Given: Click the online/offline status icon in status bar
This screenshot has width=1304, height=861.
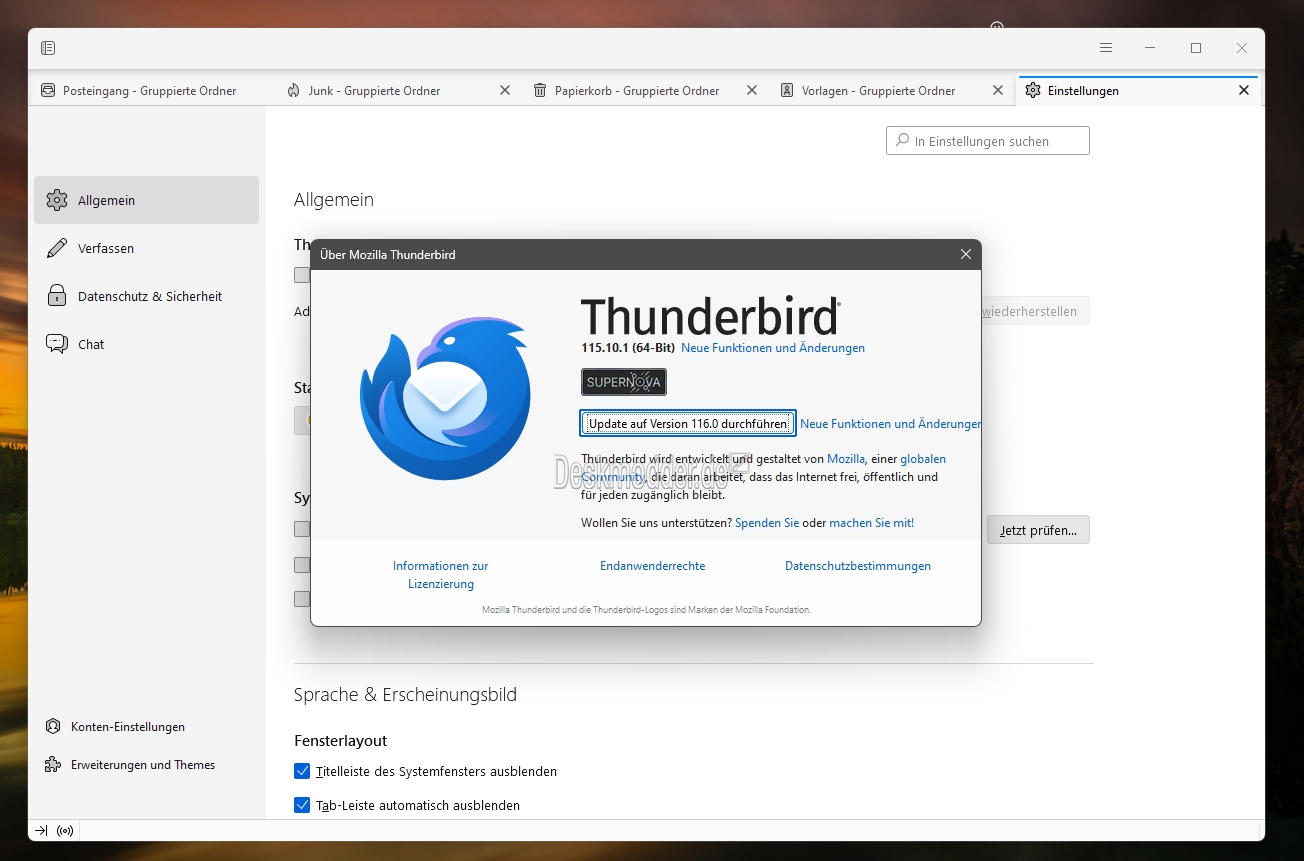Looking at the screenshot, I should (65, 831).
